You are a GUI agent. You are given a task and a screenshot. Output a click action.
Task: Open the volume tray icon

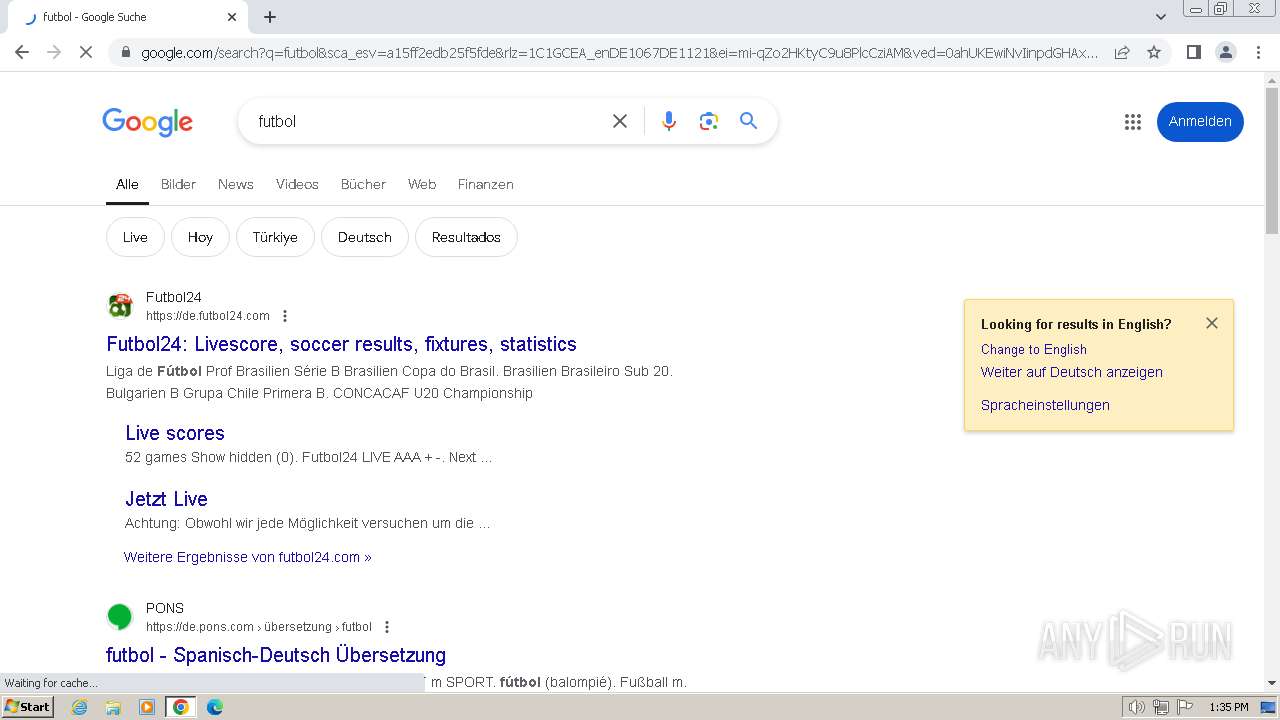pyautogui.click(x=1137, y=707)
